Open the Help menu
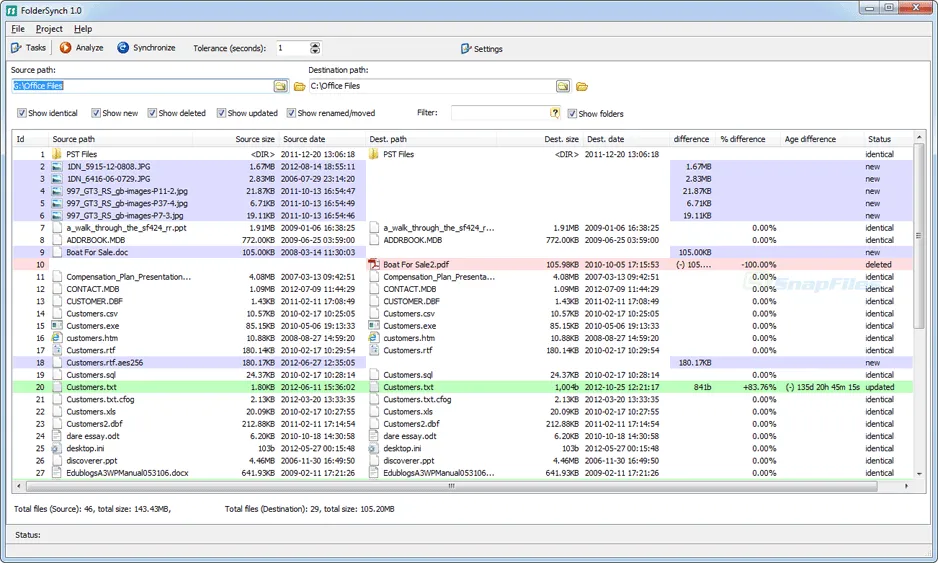The height and width of the screenshot is (563, 938). pos(83,29)
